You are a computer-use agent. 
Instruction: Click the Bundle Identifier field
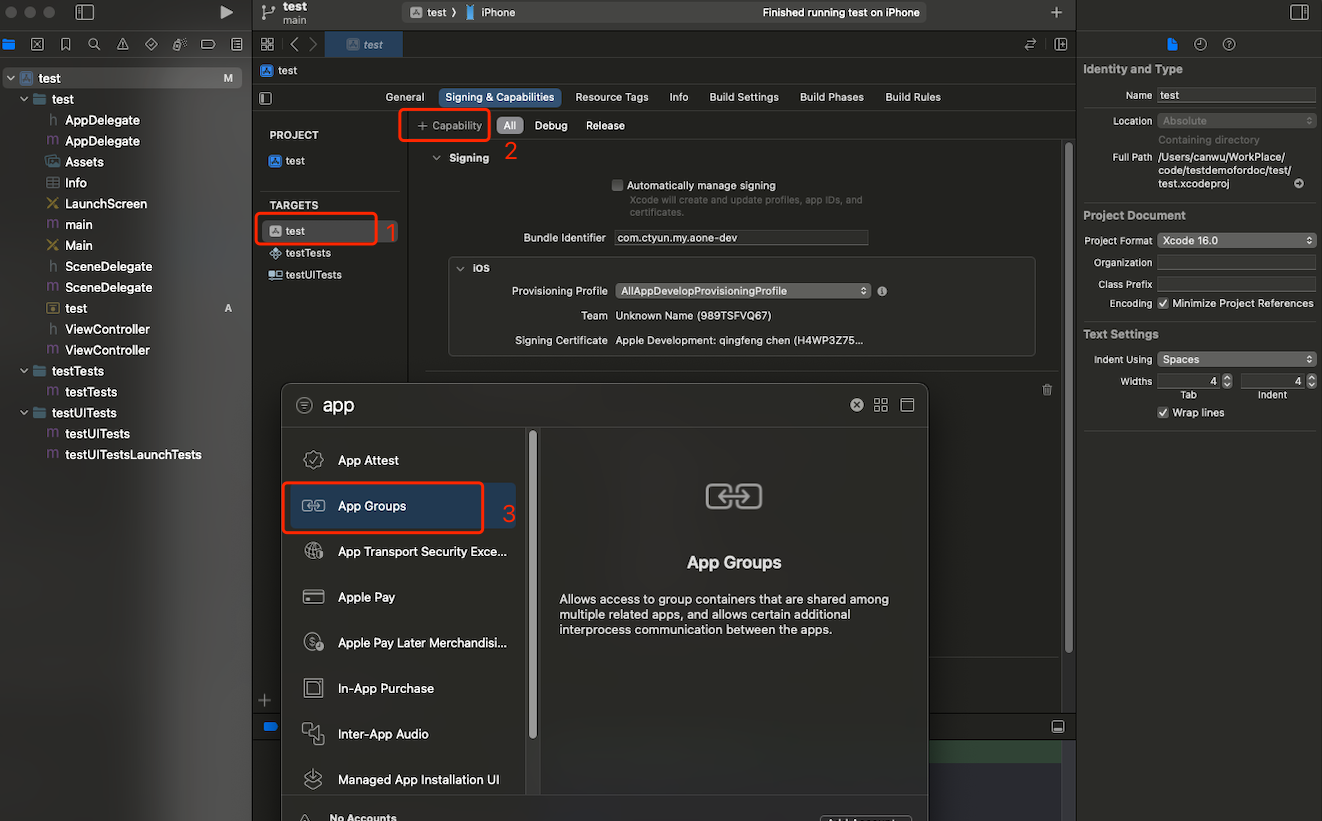tap(741, 238)
